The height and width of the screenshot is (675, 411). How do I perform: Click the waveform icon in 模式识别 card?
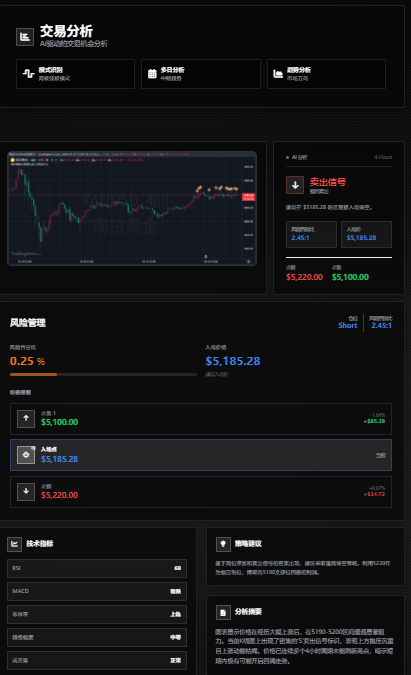[x=28, y=74]
